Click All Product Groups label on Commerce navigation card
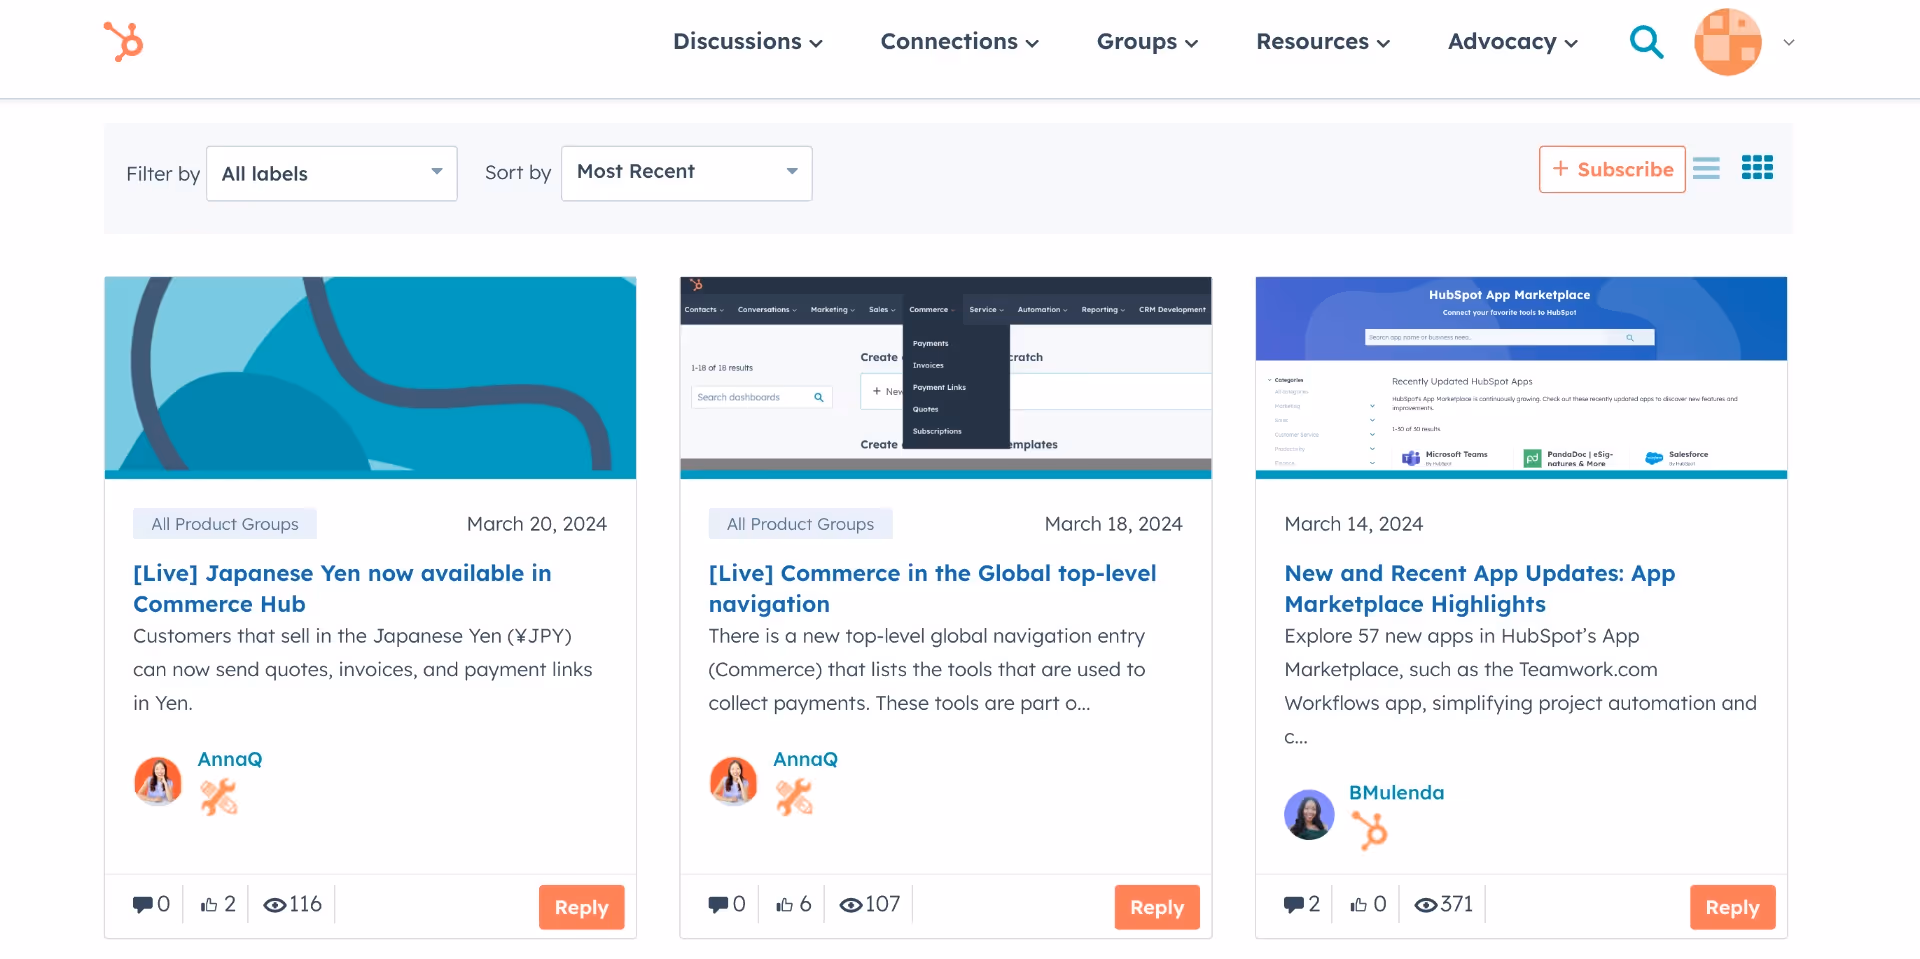The height and width of the screenshot is (959, 1920). click(800, 524)
